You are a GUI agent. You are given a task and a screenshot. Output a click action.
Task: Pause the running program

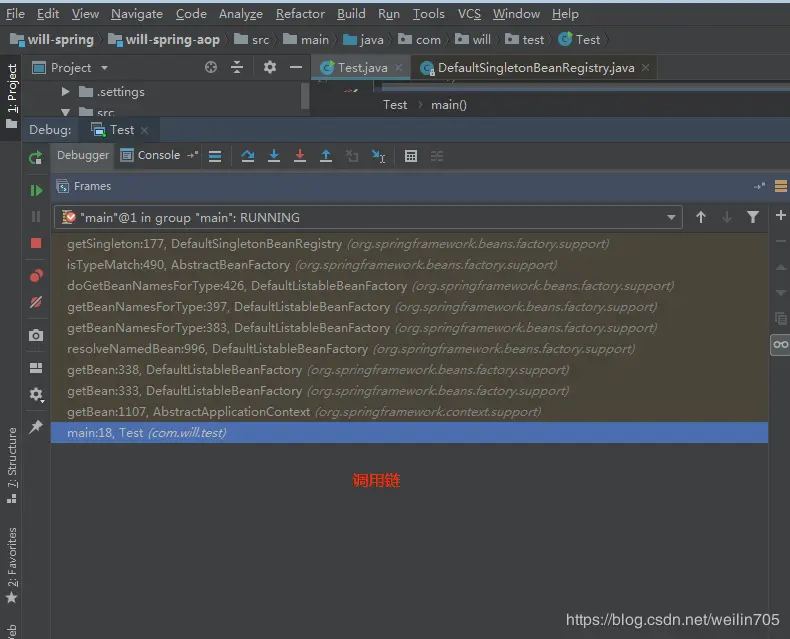click(x=36, y=217)
